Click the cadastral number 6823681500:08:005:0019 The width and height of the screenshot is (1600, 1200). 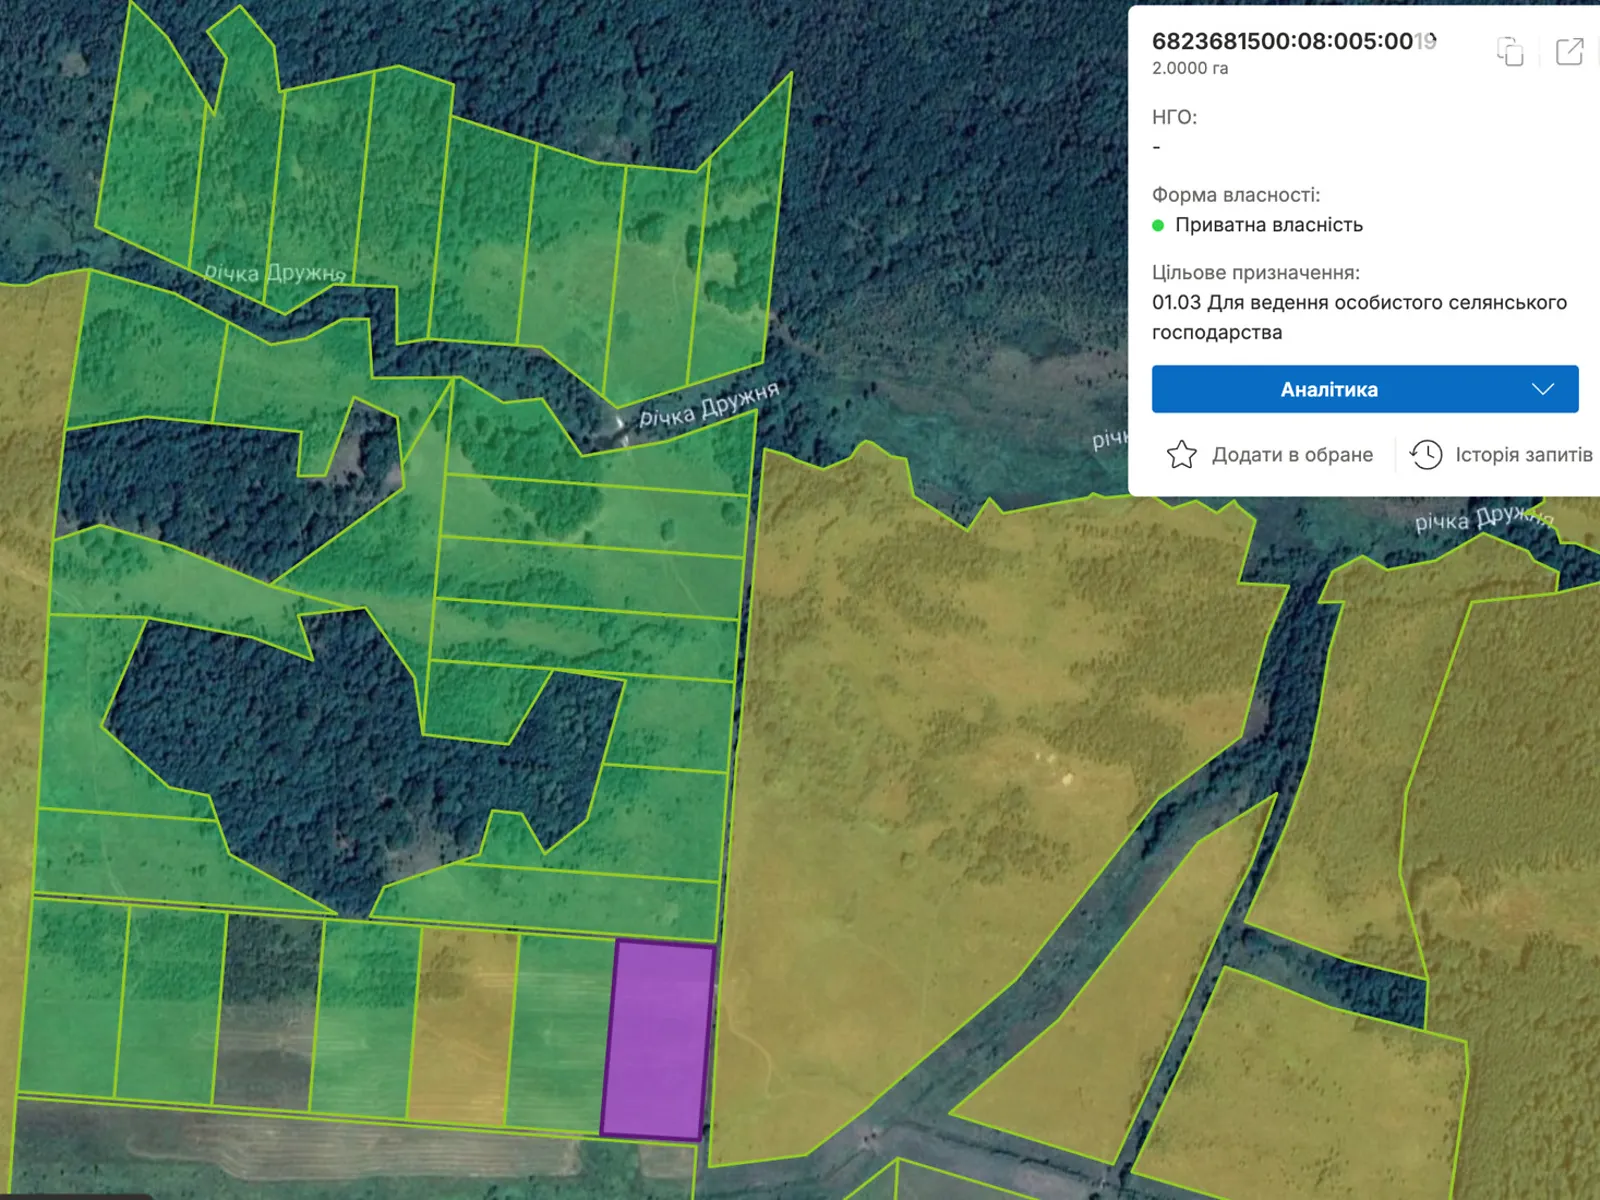click(1293, 41)
